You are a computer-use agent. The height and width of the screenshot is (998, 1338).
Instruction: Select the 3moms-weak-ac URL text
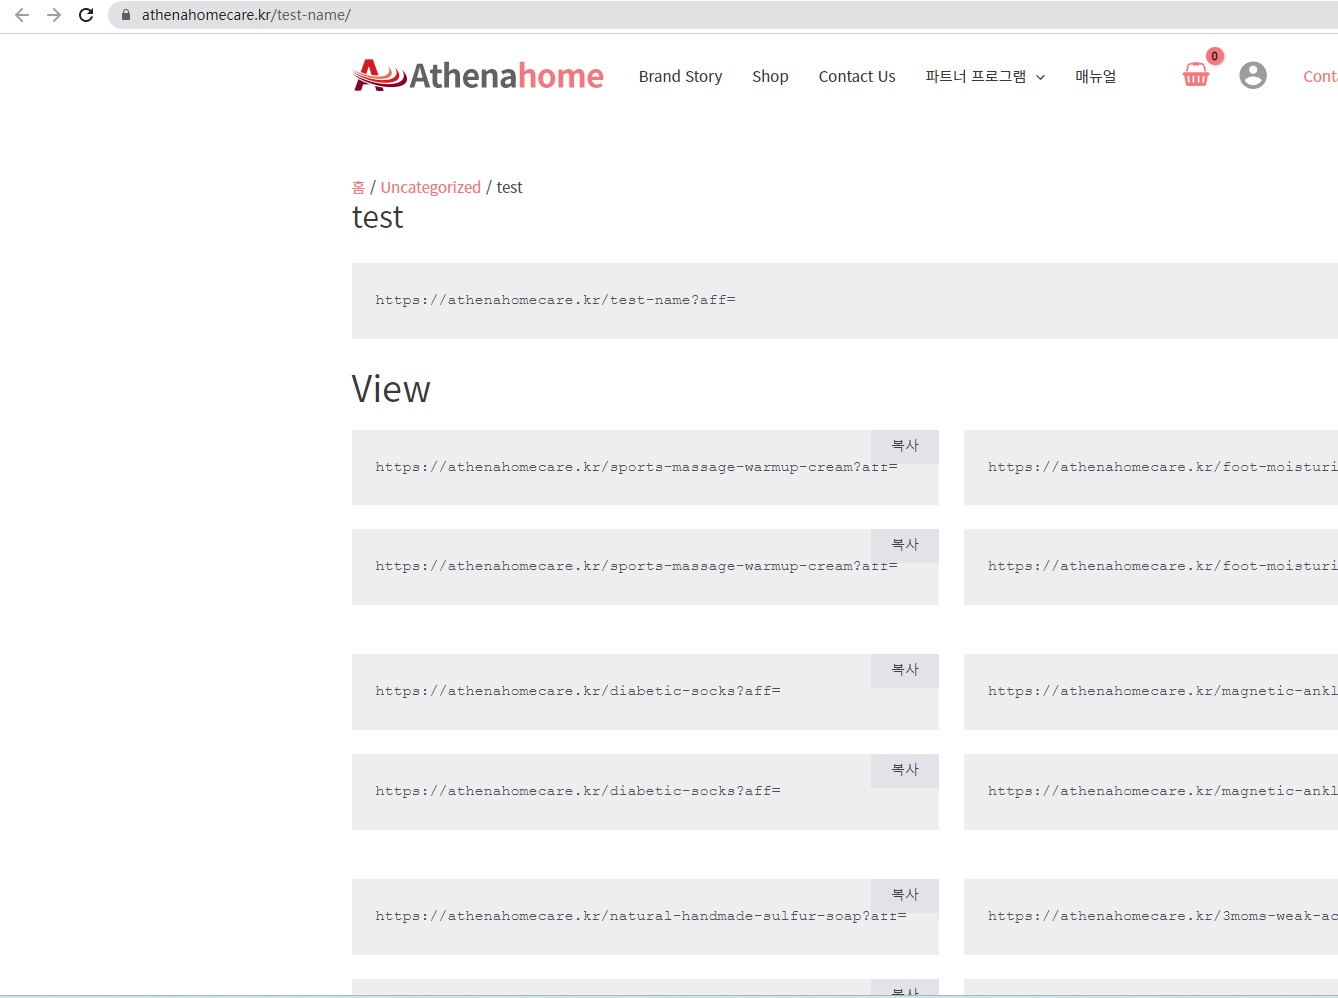(x=1162, y=916)
